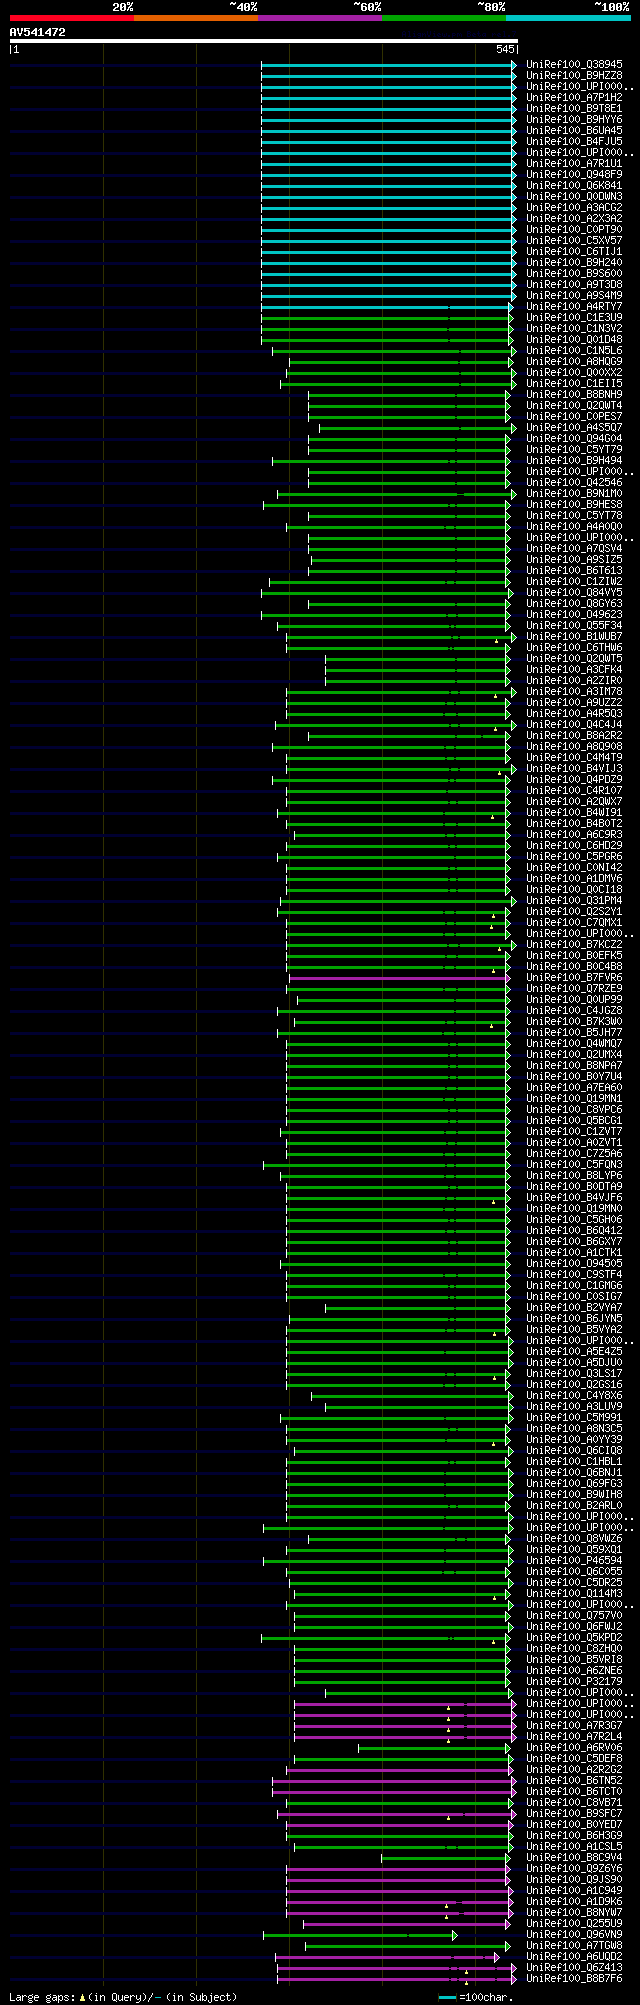Click the purple ~60% identity legend segment
The image size is (640, 2005).
[320, 18]
